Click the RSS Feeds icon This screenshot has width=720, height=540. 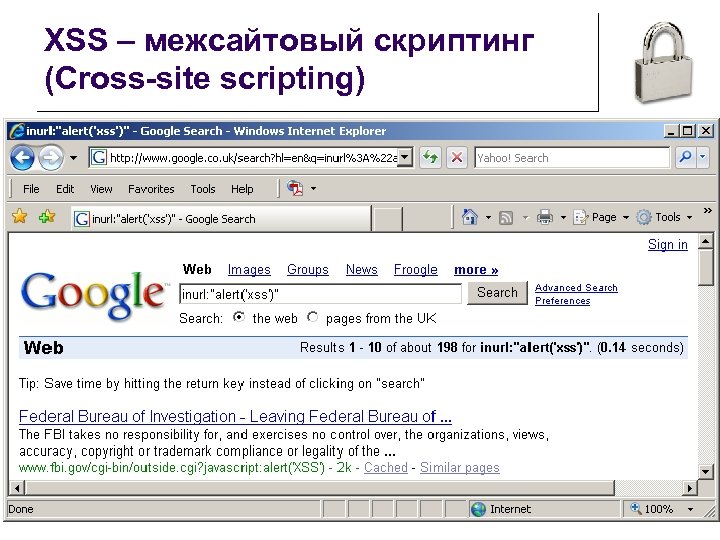click(506, 217)
